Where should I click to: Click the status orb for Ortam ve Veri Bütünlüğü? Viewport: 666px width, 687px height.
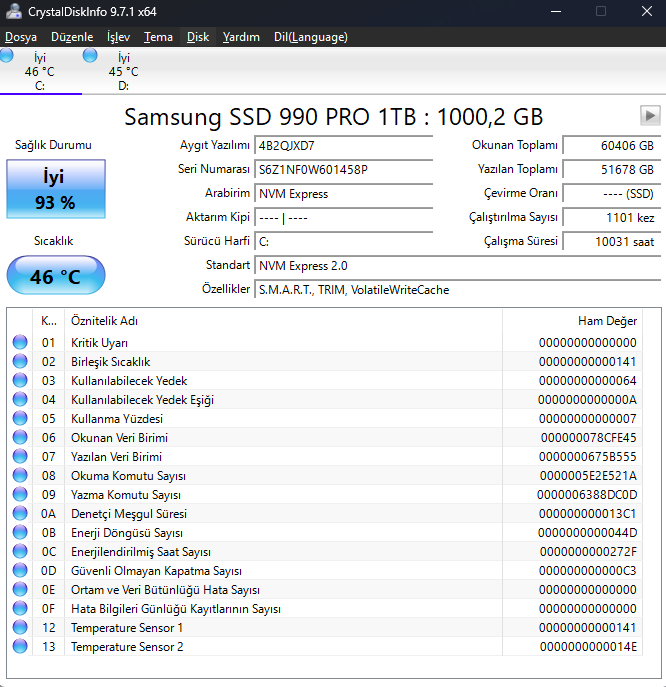(x=20, y=589)
